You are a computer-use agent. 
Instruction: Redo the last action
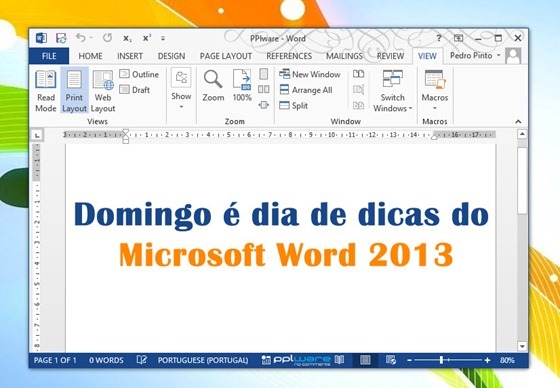pos(108,38)
